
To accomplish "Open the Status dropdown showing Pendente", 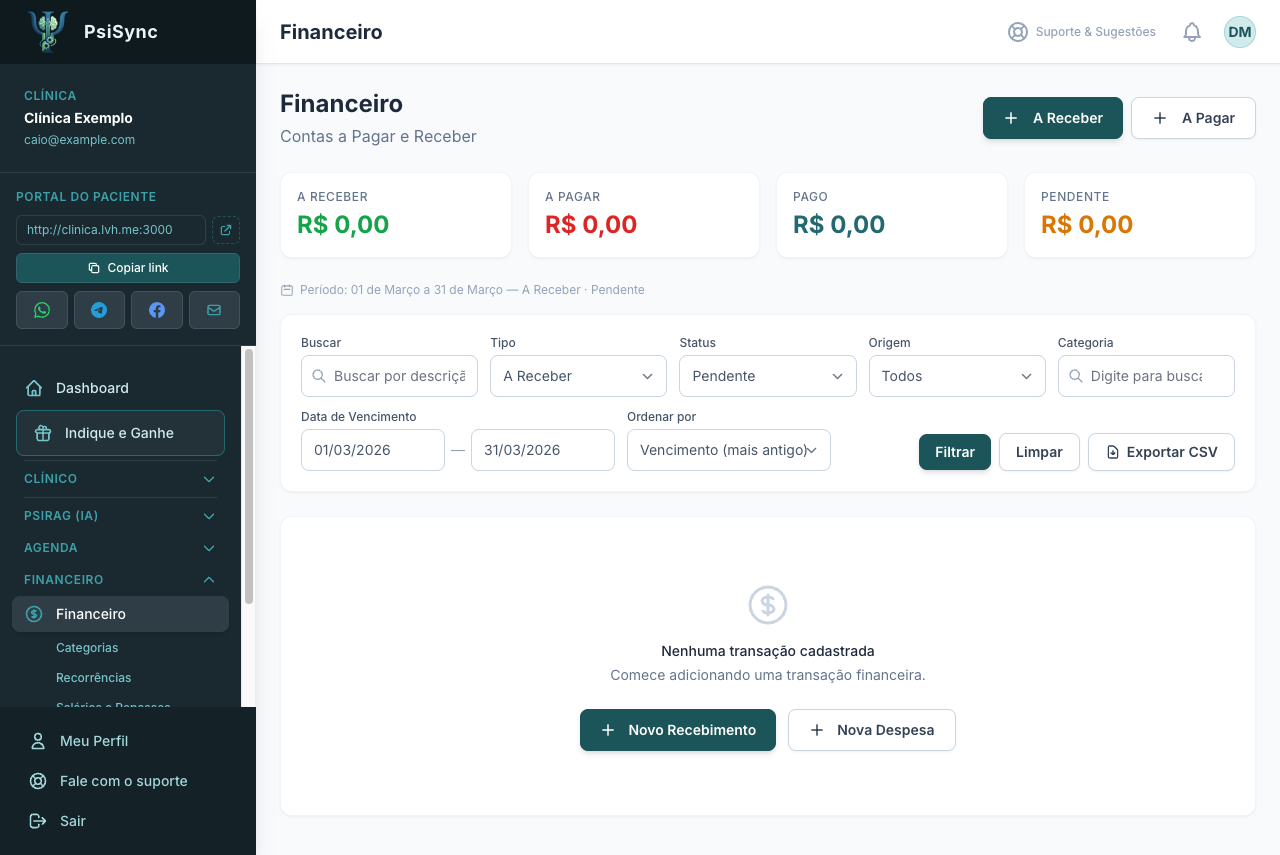I will pyautogui.click(x=768, y=376).
